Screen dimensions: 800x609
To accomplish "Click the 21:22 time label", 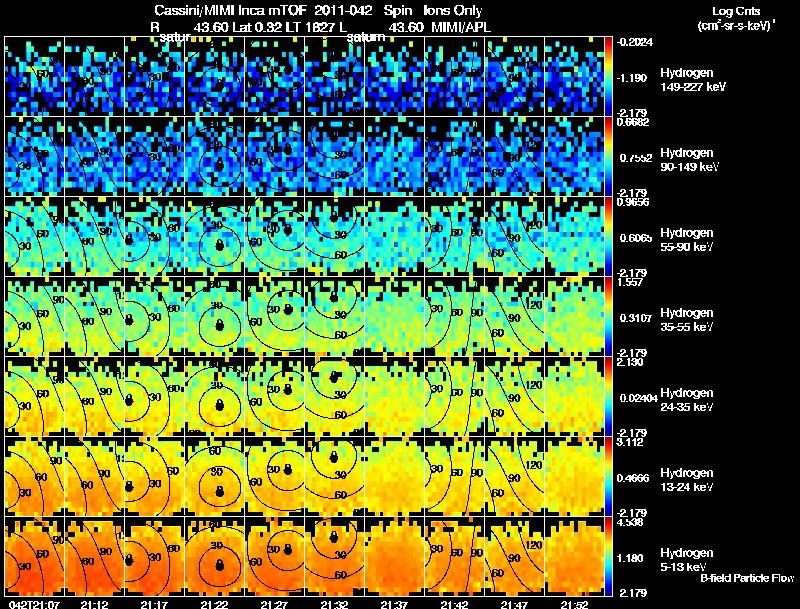I will pos(215,604).
